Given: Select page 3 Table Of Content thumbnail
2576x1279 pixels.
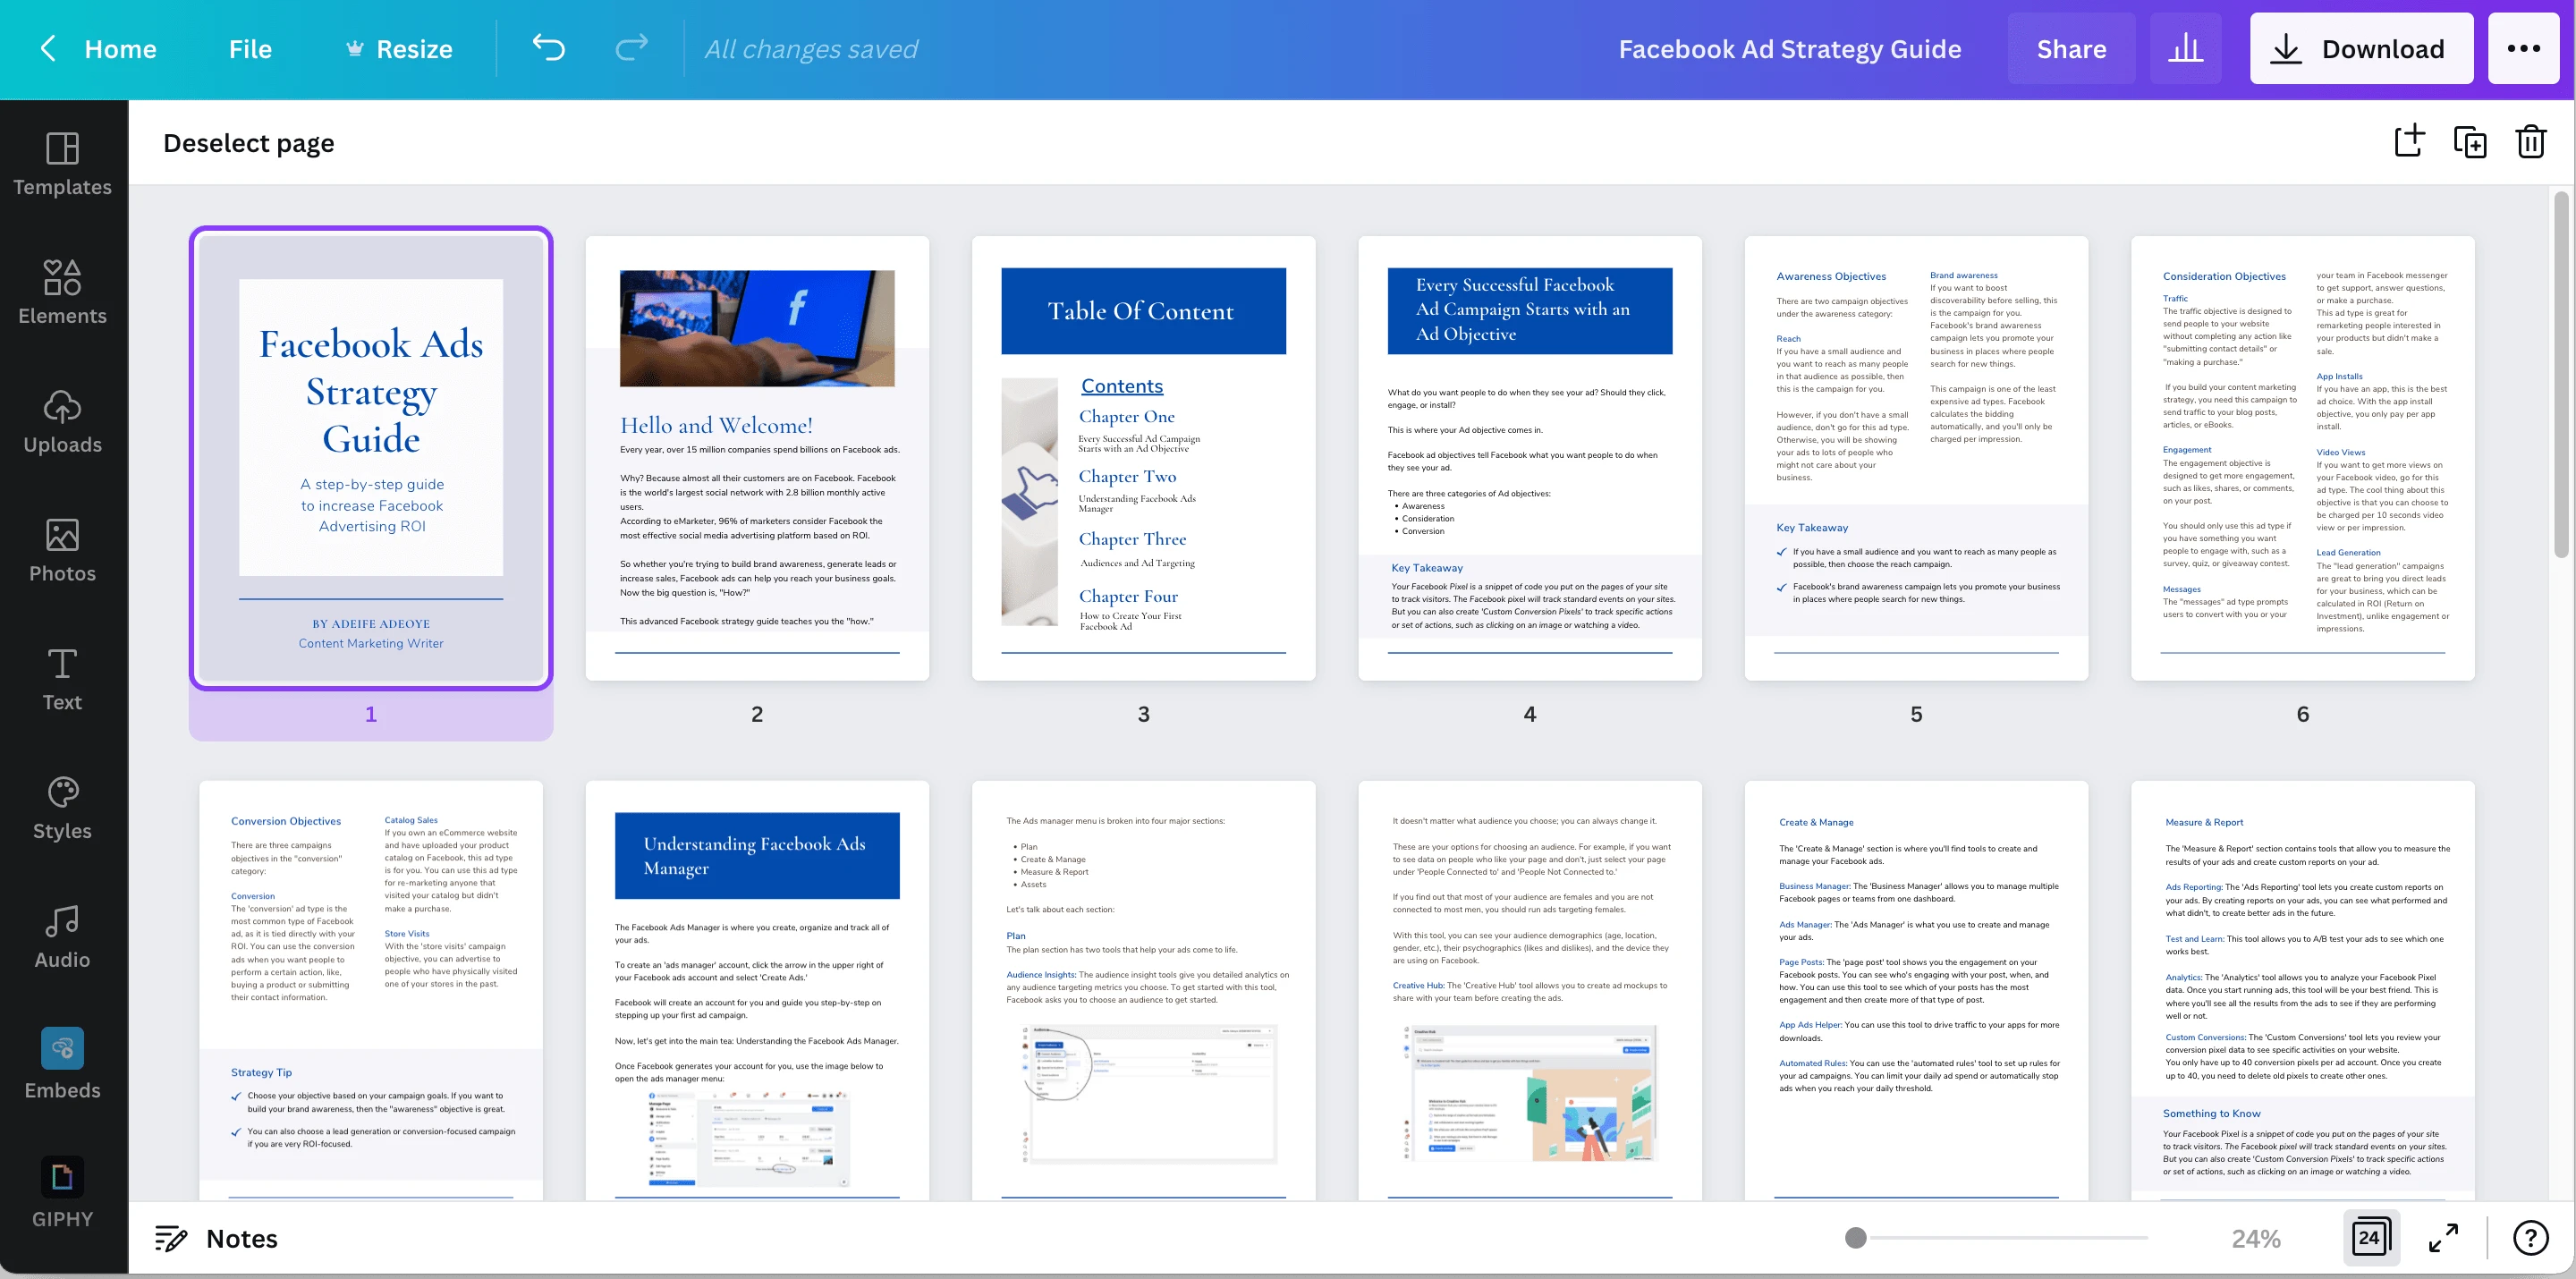Looking at the screenshot, I should [x=1144, y=458].
